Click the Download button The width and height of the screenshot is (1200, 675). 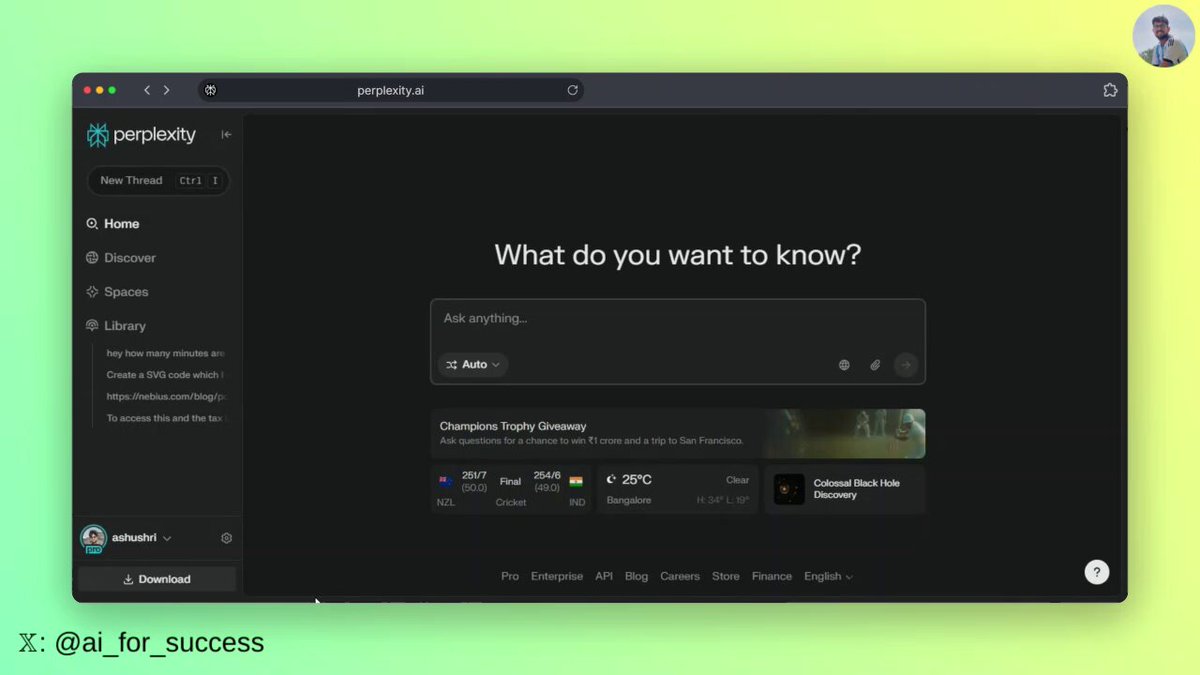tap(156, 578)
